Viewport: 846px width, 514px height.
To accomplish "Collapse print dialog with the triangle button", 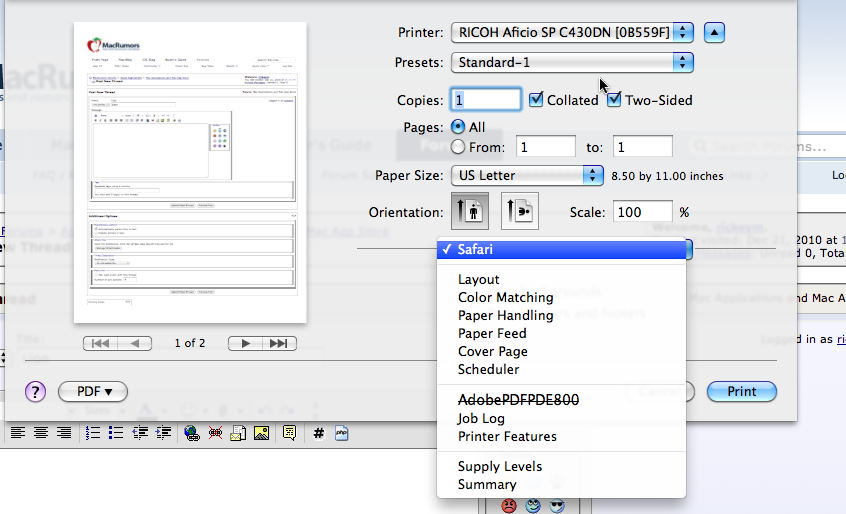I will [x=714, y=32].
